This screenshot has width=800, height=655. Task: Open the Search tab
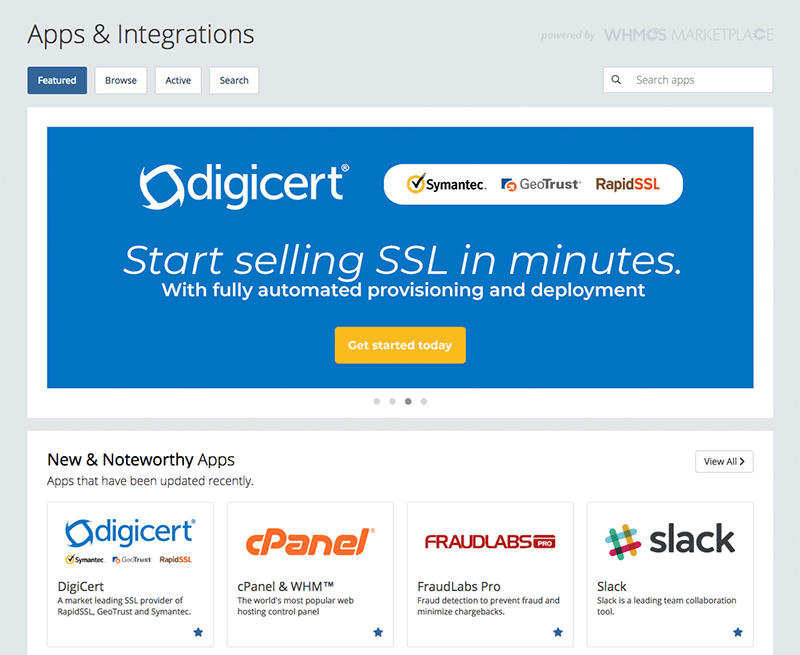pos(234,80)
